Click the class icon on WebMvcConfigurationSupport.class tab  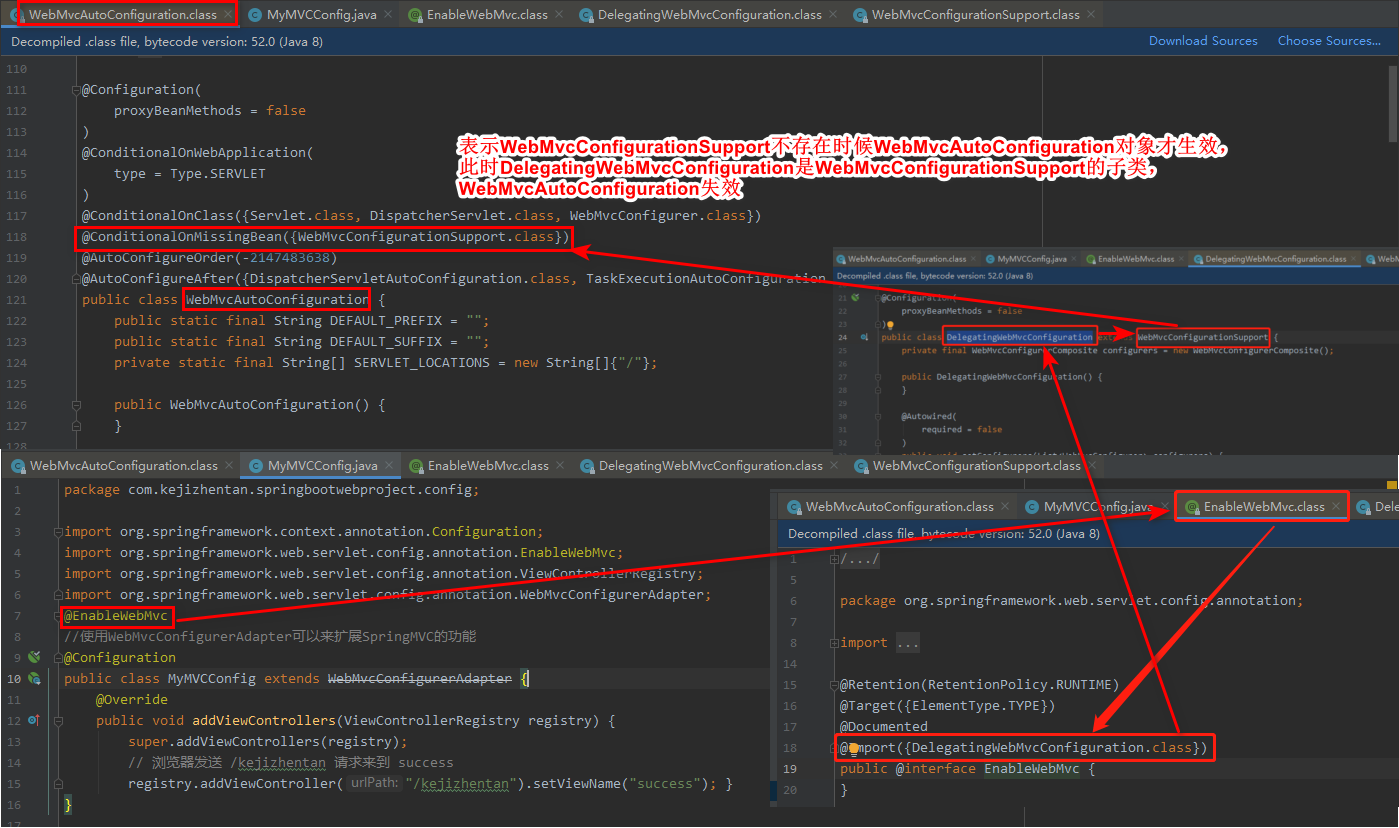860,16
